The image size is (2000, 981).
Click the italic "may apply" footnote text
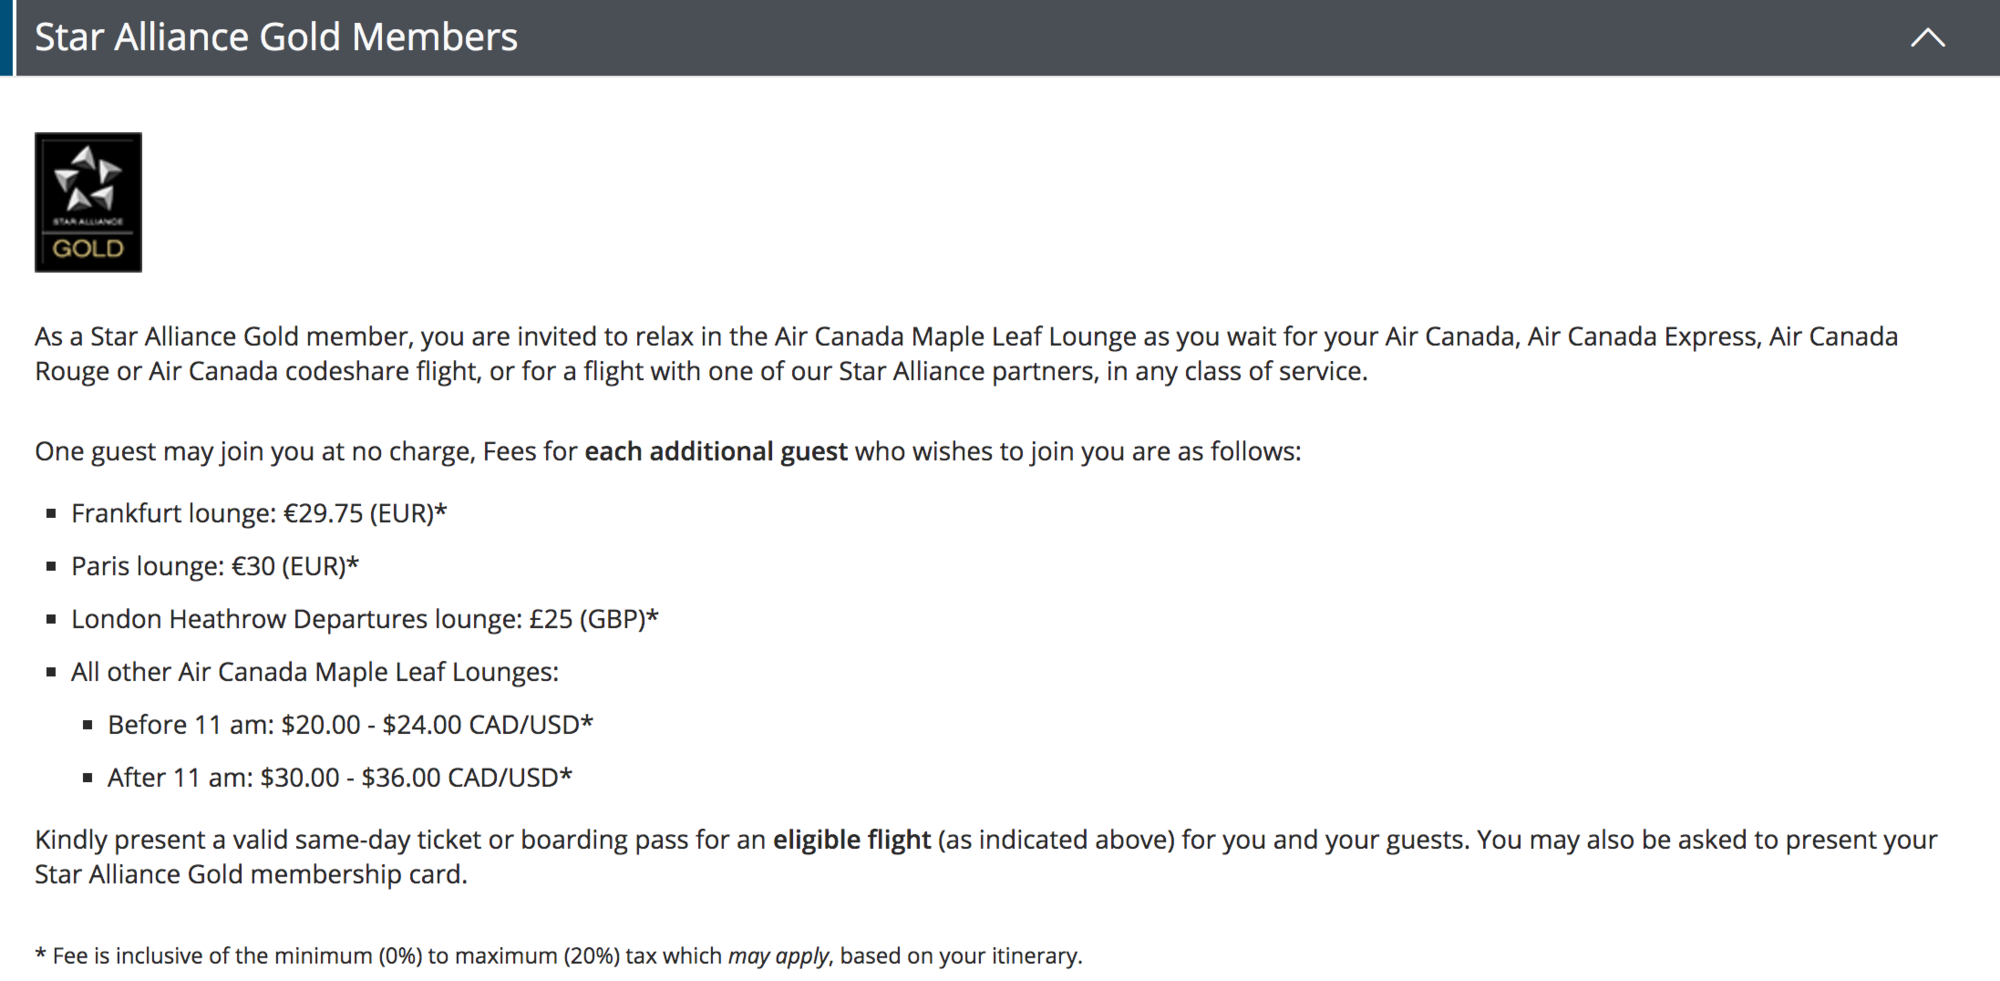pyautogui.click(x=778, y=956)
